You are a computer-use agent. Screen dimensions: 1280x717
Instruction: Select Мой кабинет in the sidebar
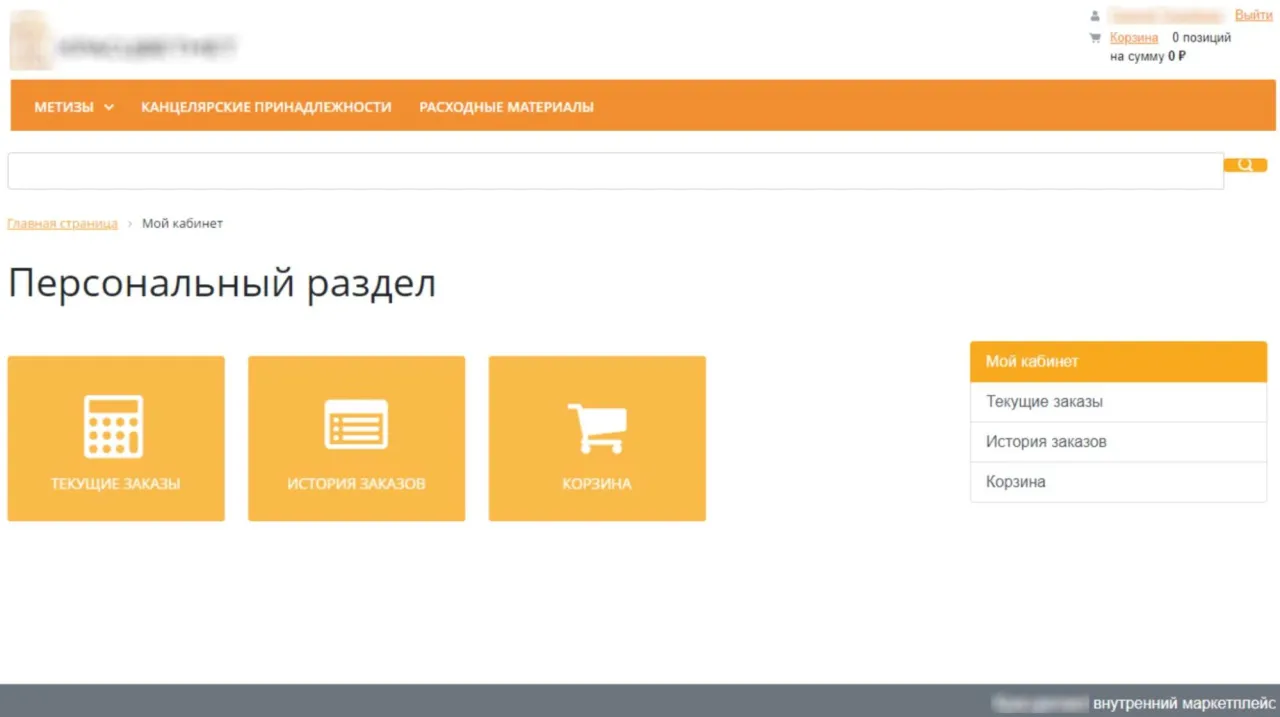pos(1118,362)
